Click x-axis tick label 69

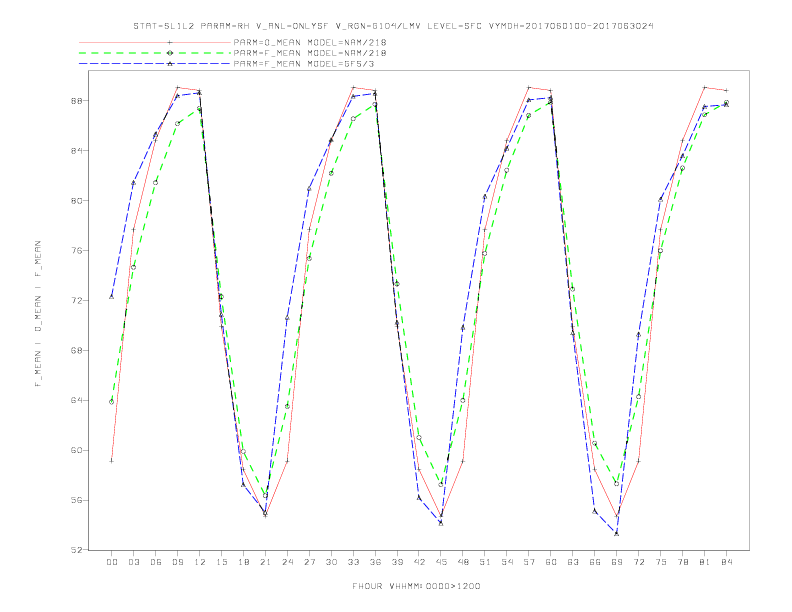click(617, 562)
